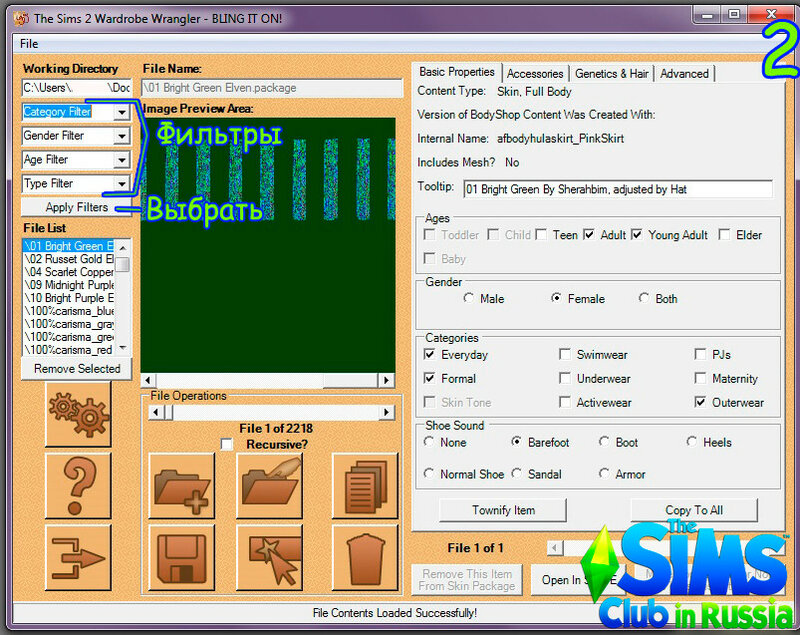Open the Age Filter dropdown

pyautogui.click(x=121, y=160)
